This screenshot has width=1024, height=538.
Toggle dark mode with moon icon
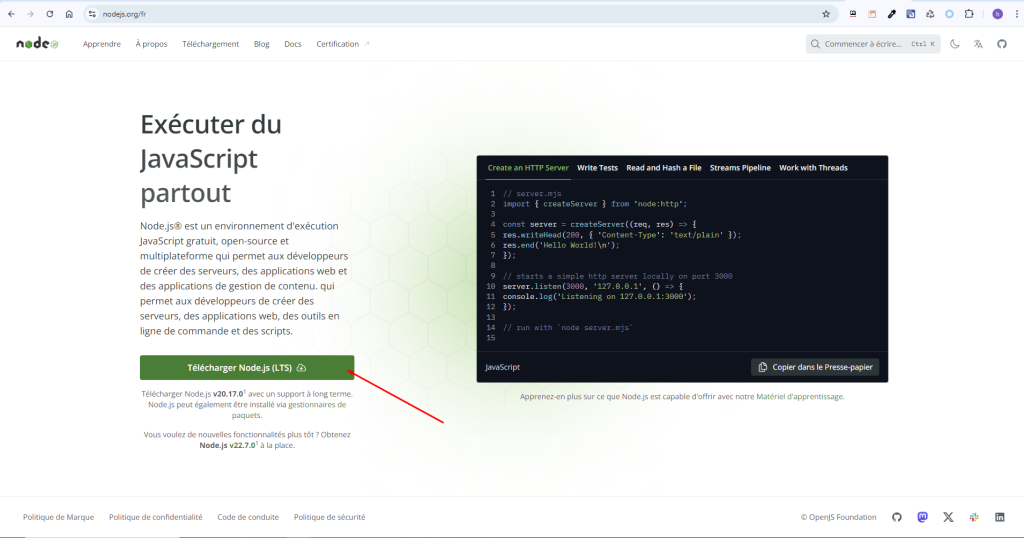point(955,44)
